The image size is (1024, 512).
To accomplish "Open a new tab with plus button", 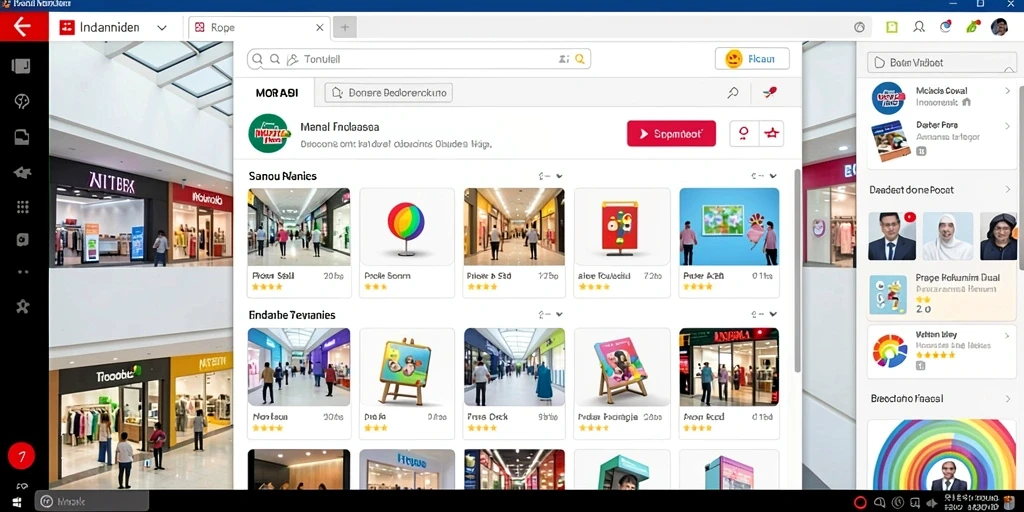I will (345, 27).
